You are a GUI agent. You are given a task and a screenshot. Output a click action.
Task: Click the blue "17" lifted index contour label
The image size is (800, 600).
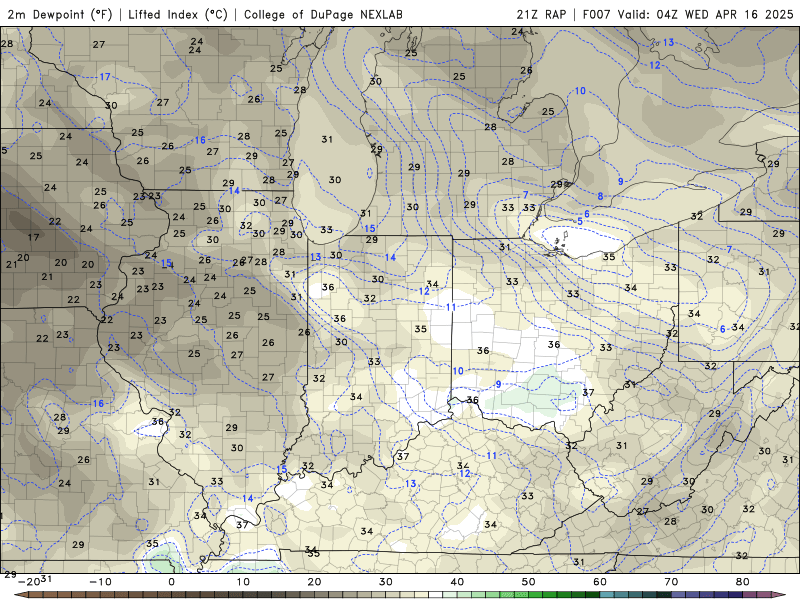pyautogui.click(x=105, y=77)
